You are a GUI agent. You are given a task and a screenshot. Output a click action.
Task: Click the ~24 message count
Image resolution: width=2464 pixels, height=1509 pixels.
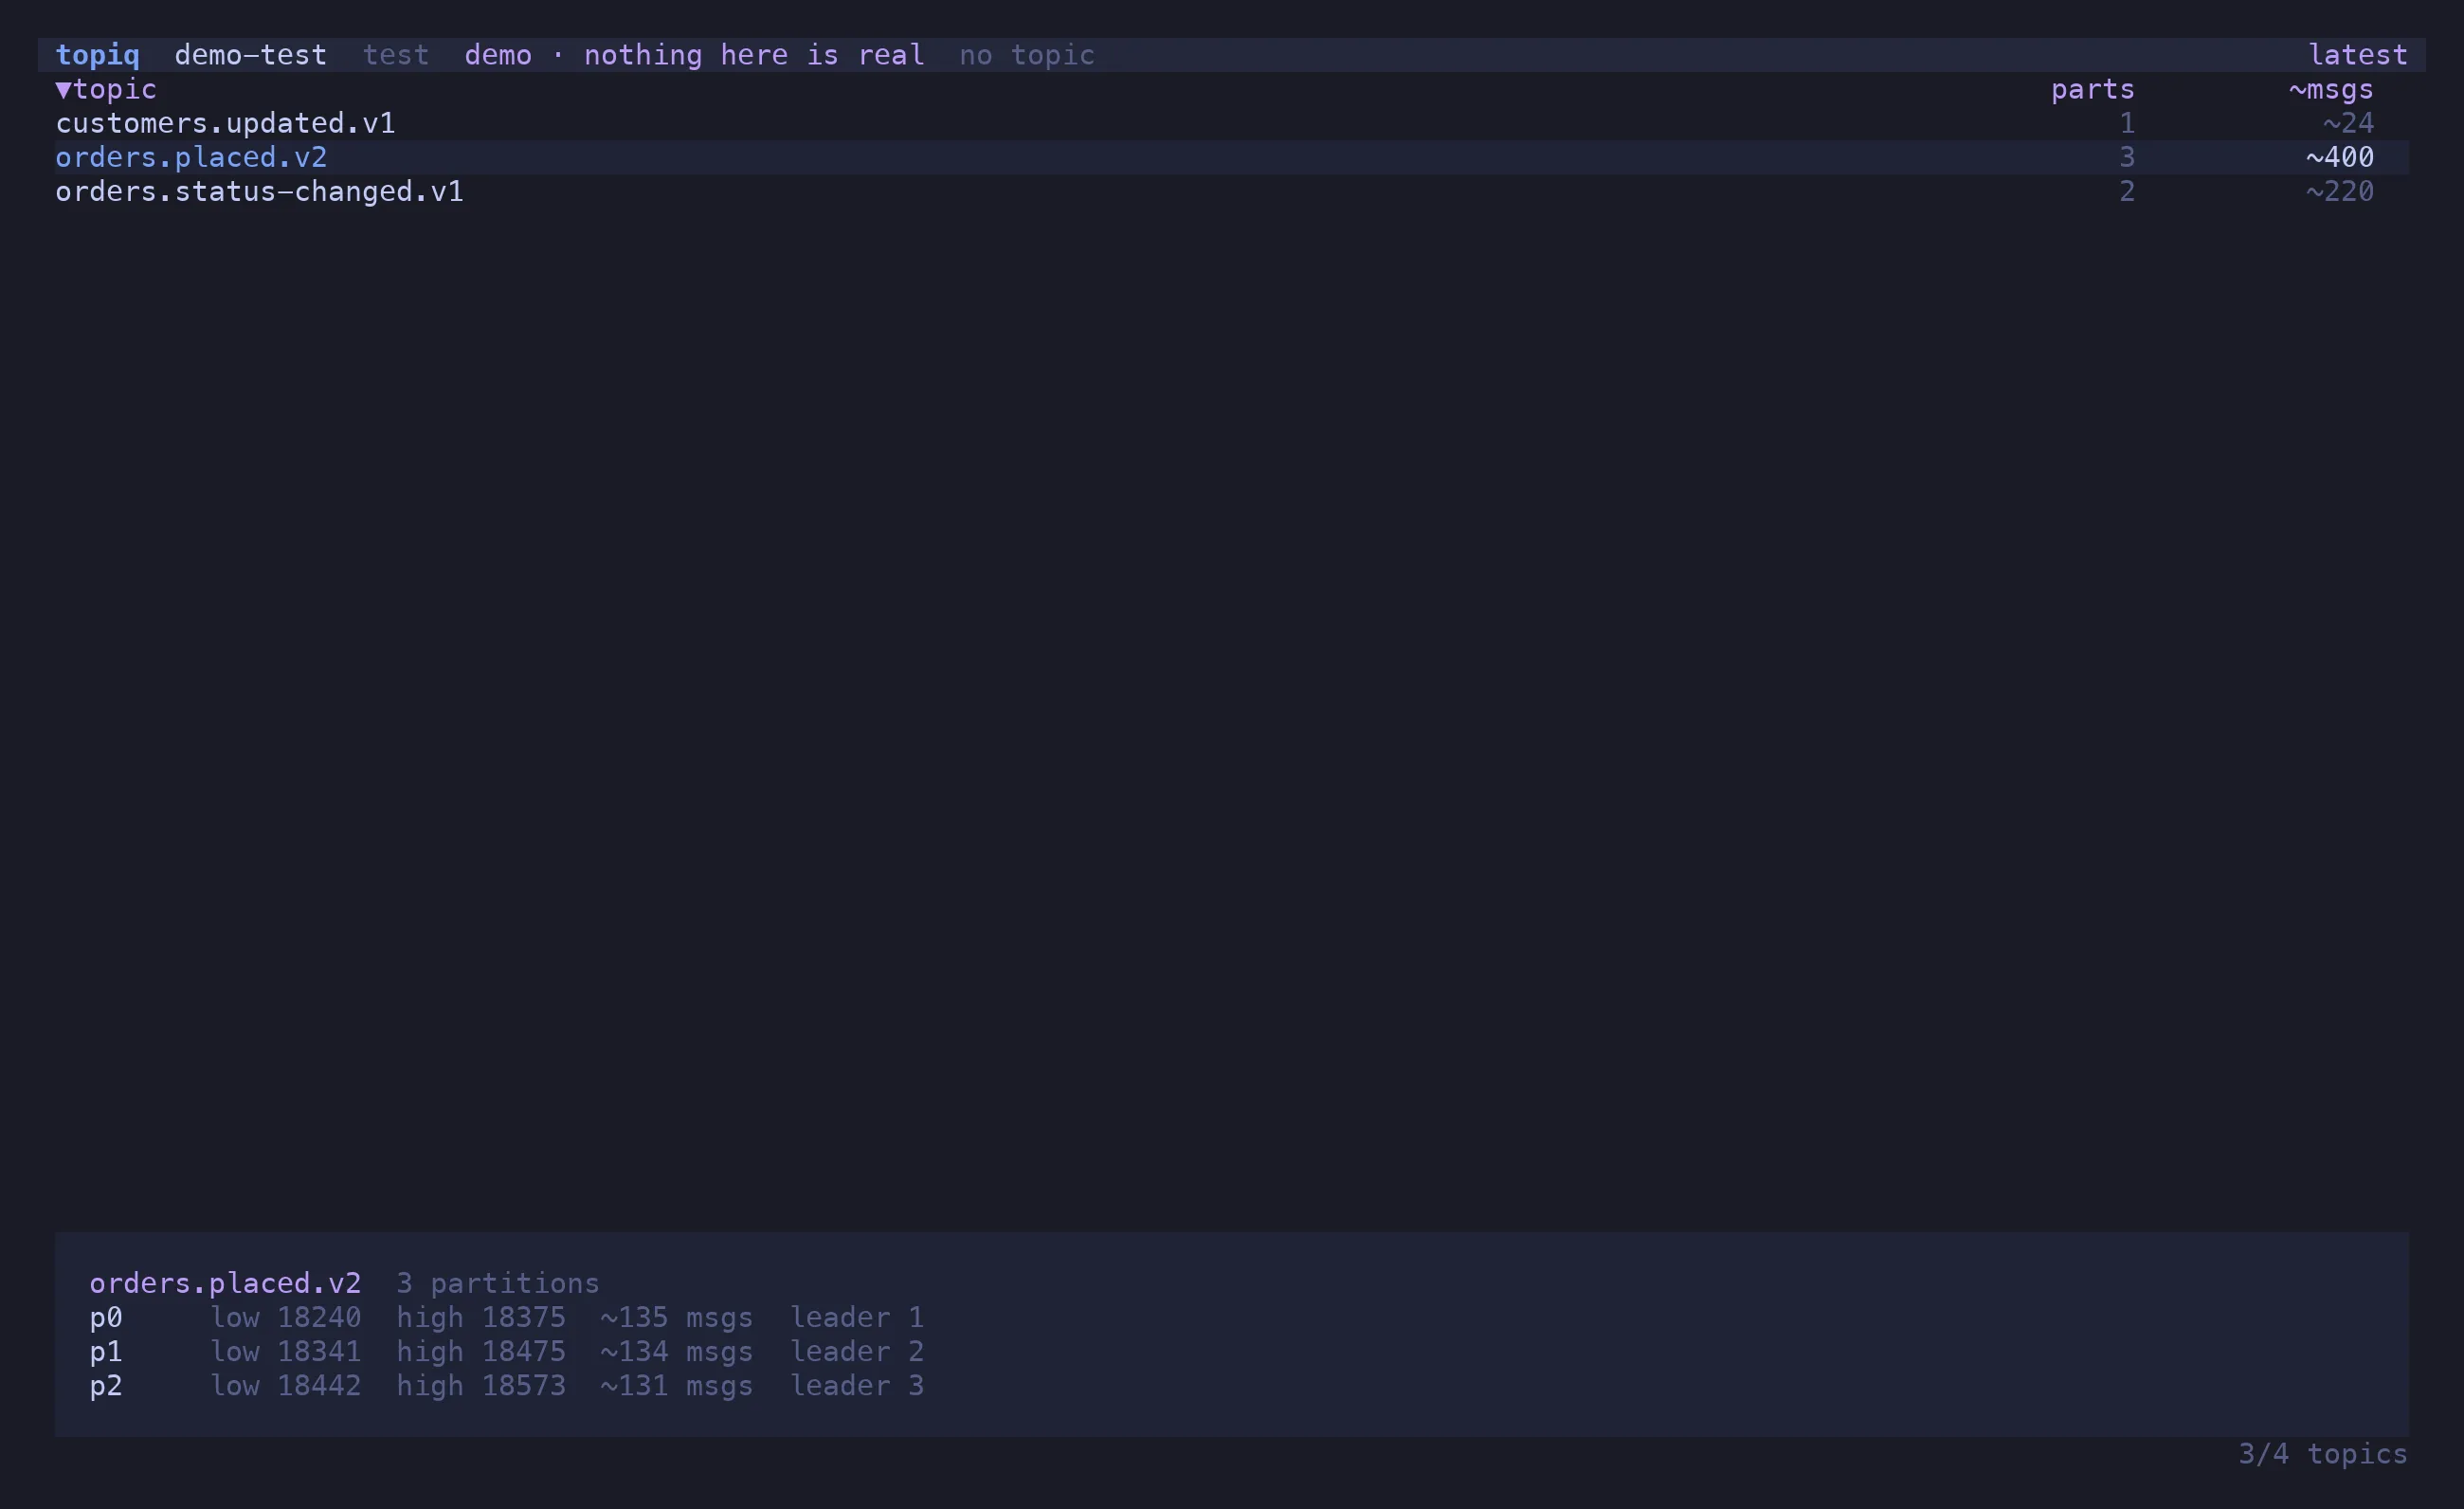2348,123
